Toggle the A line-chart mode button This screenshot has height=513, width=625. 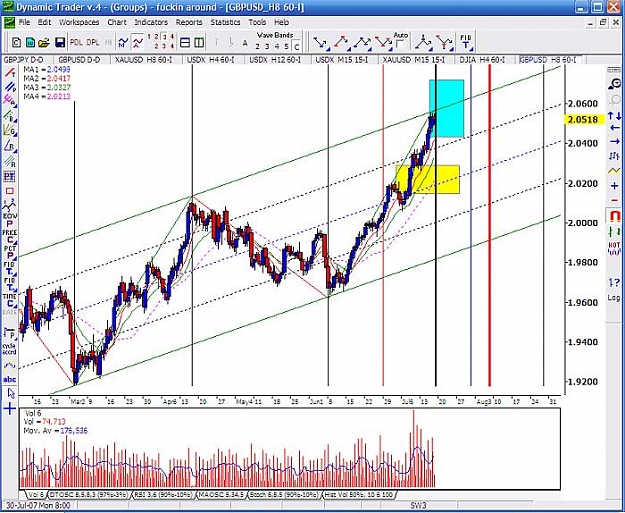coord(138,42)
